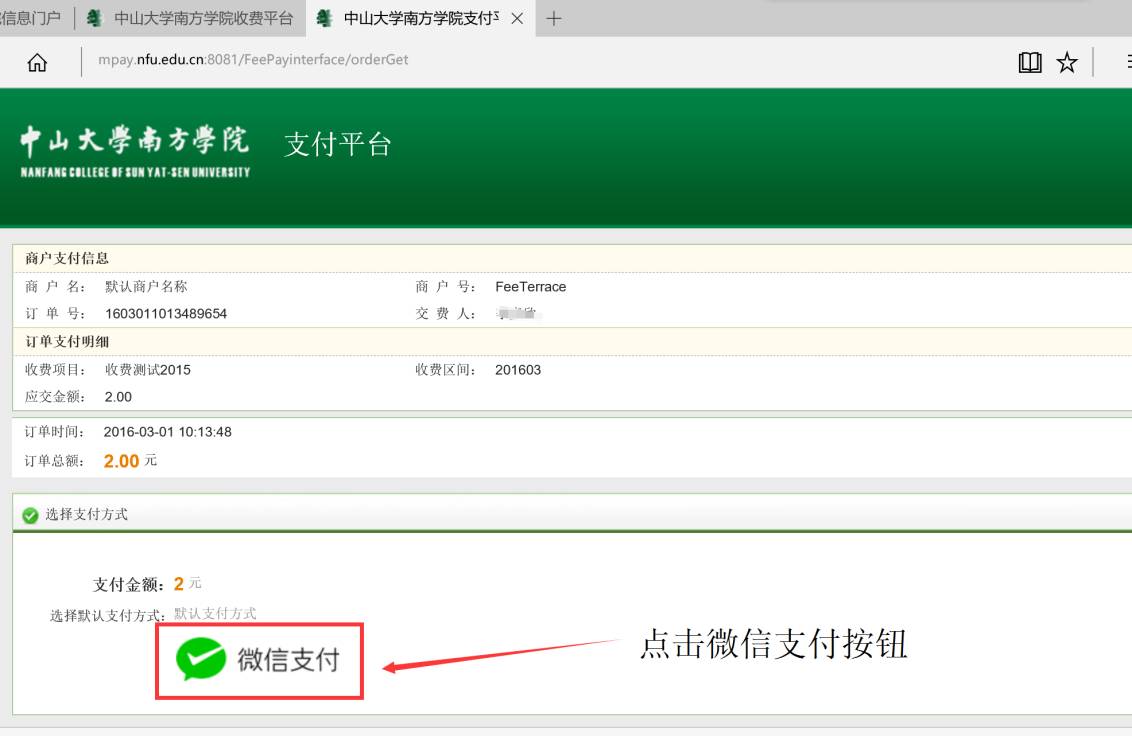Click the browser Home icon

37,63
